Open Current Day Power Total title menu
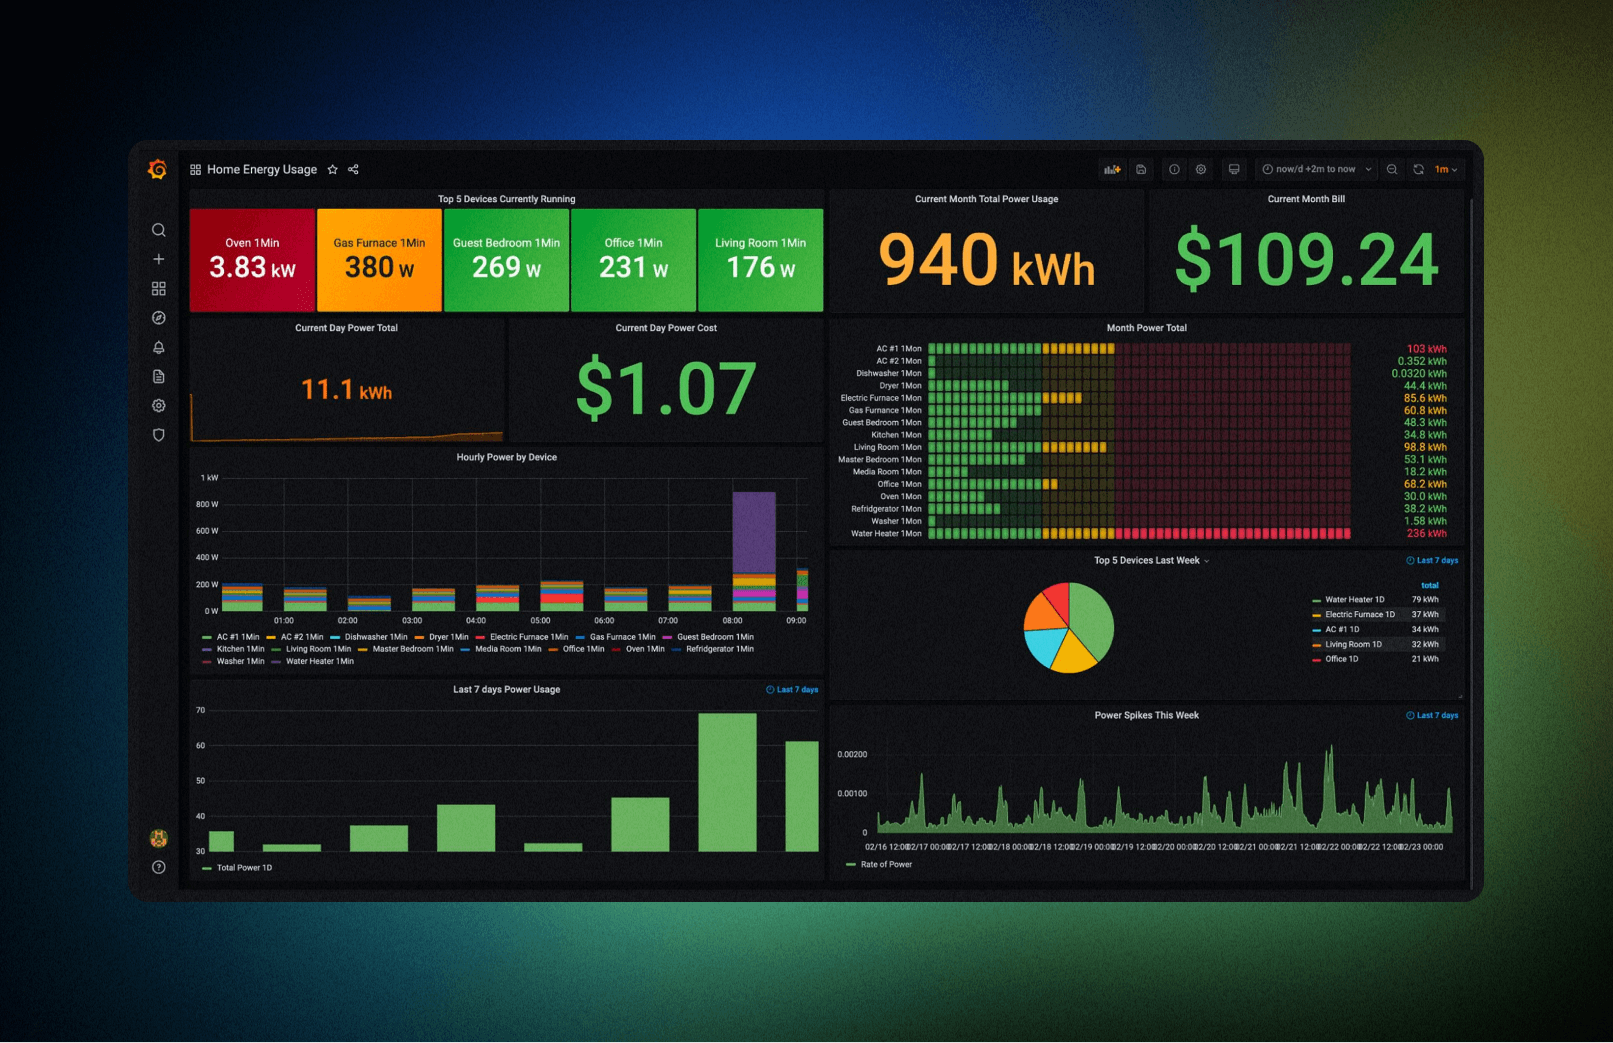This screenshot has width=1613, height=1043. (346, 328)
